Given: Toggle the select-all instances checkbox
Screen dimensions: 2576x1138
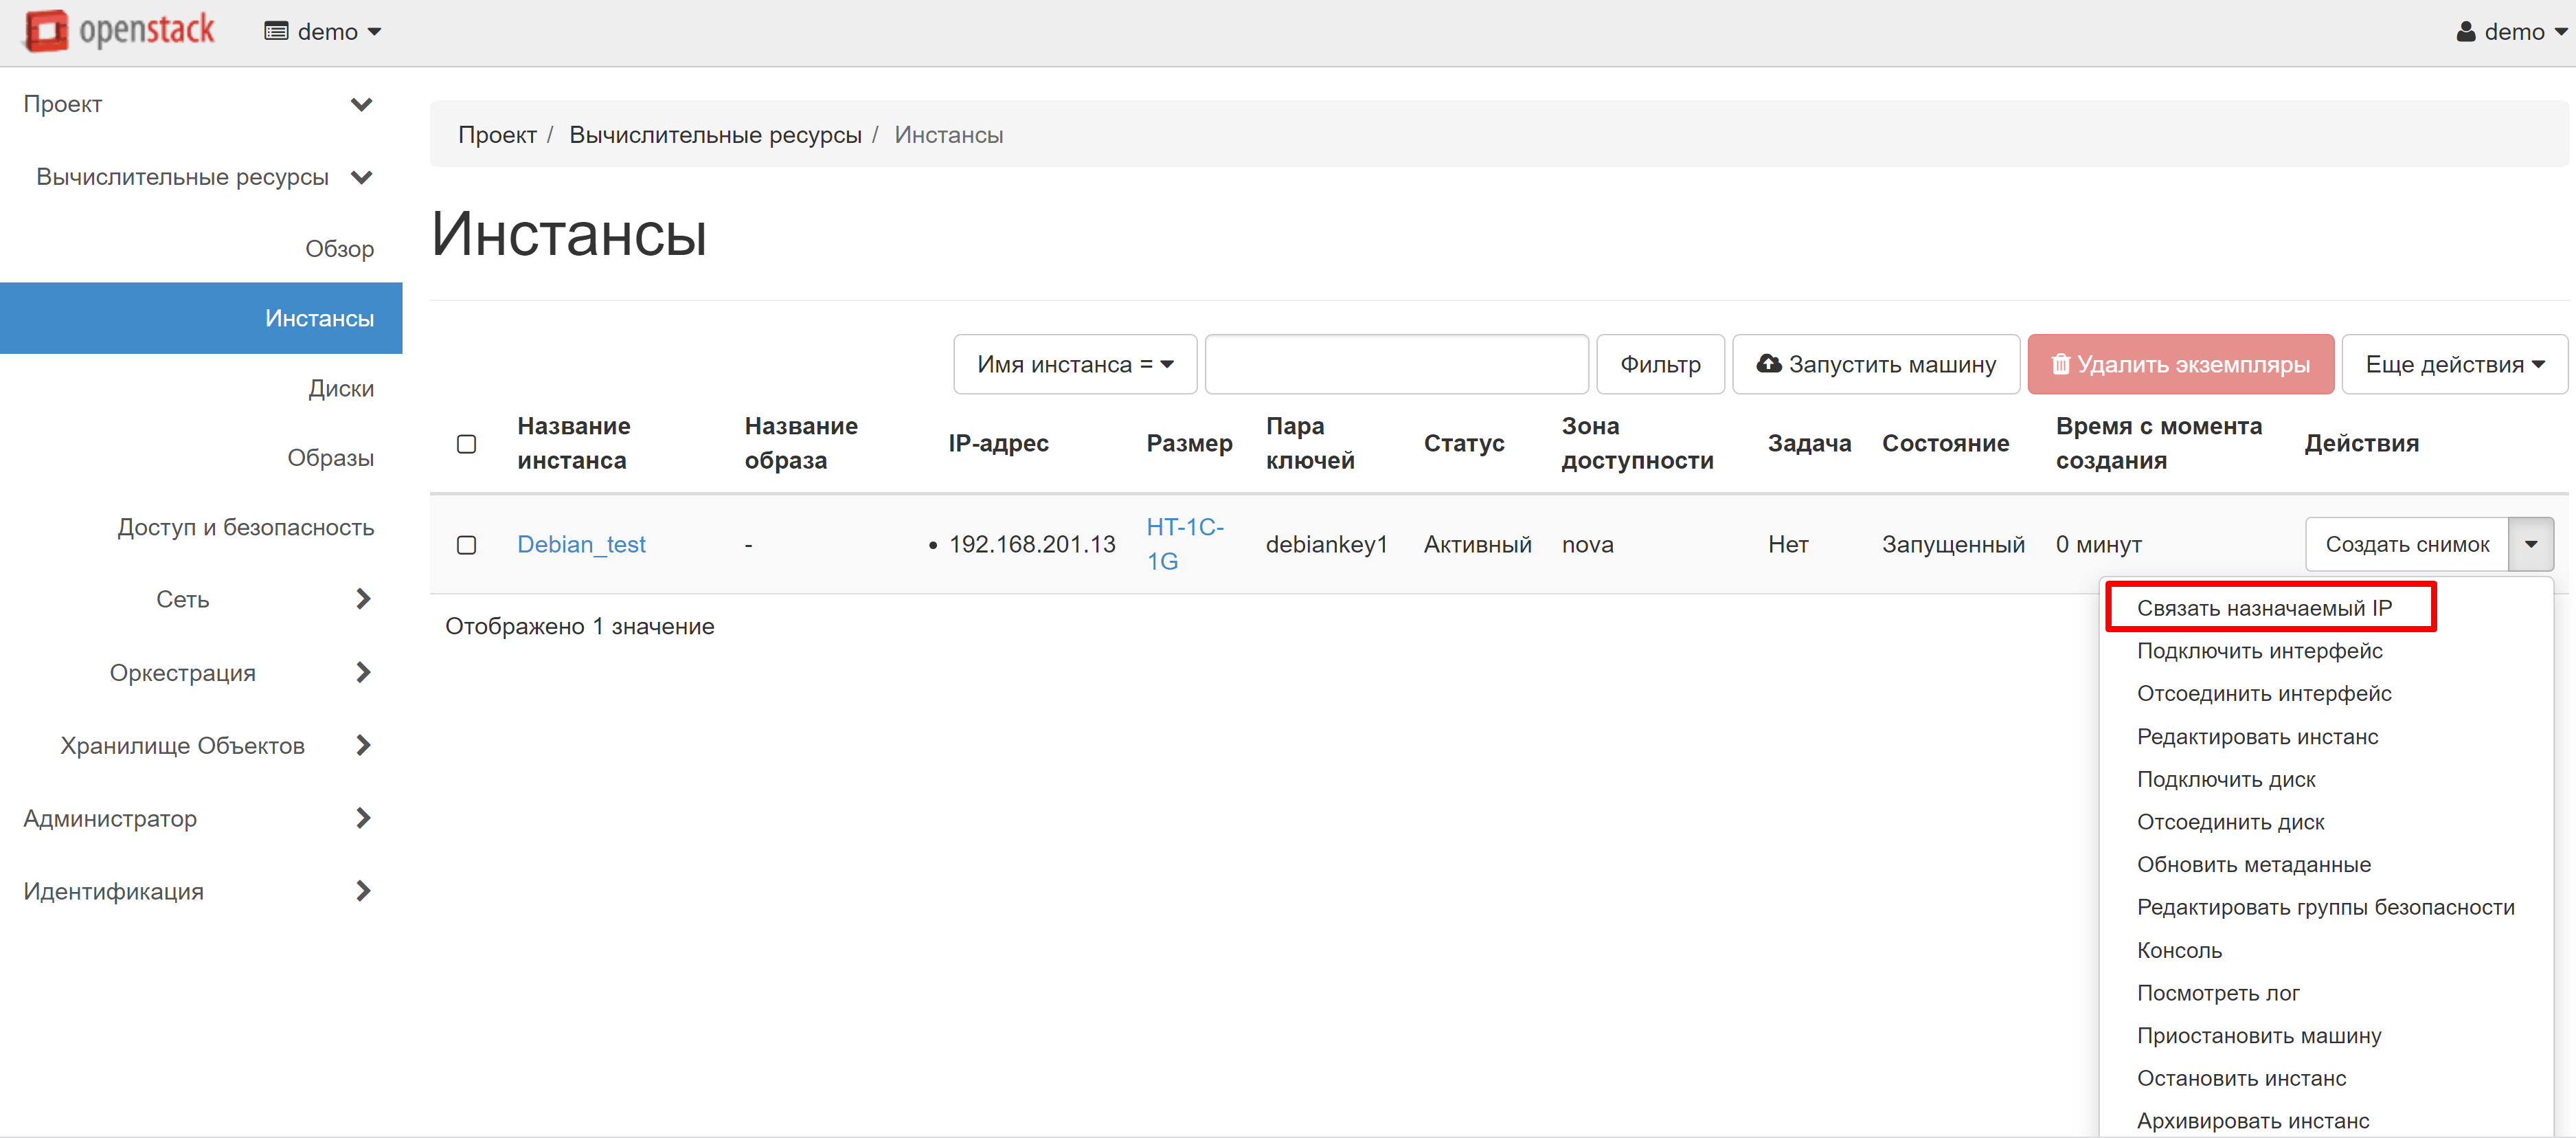Looking at the screenshot, I should (x=466, y=444).
